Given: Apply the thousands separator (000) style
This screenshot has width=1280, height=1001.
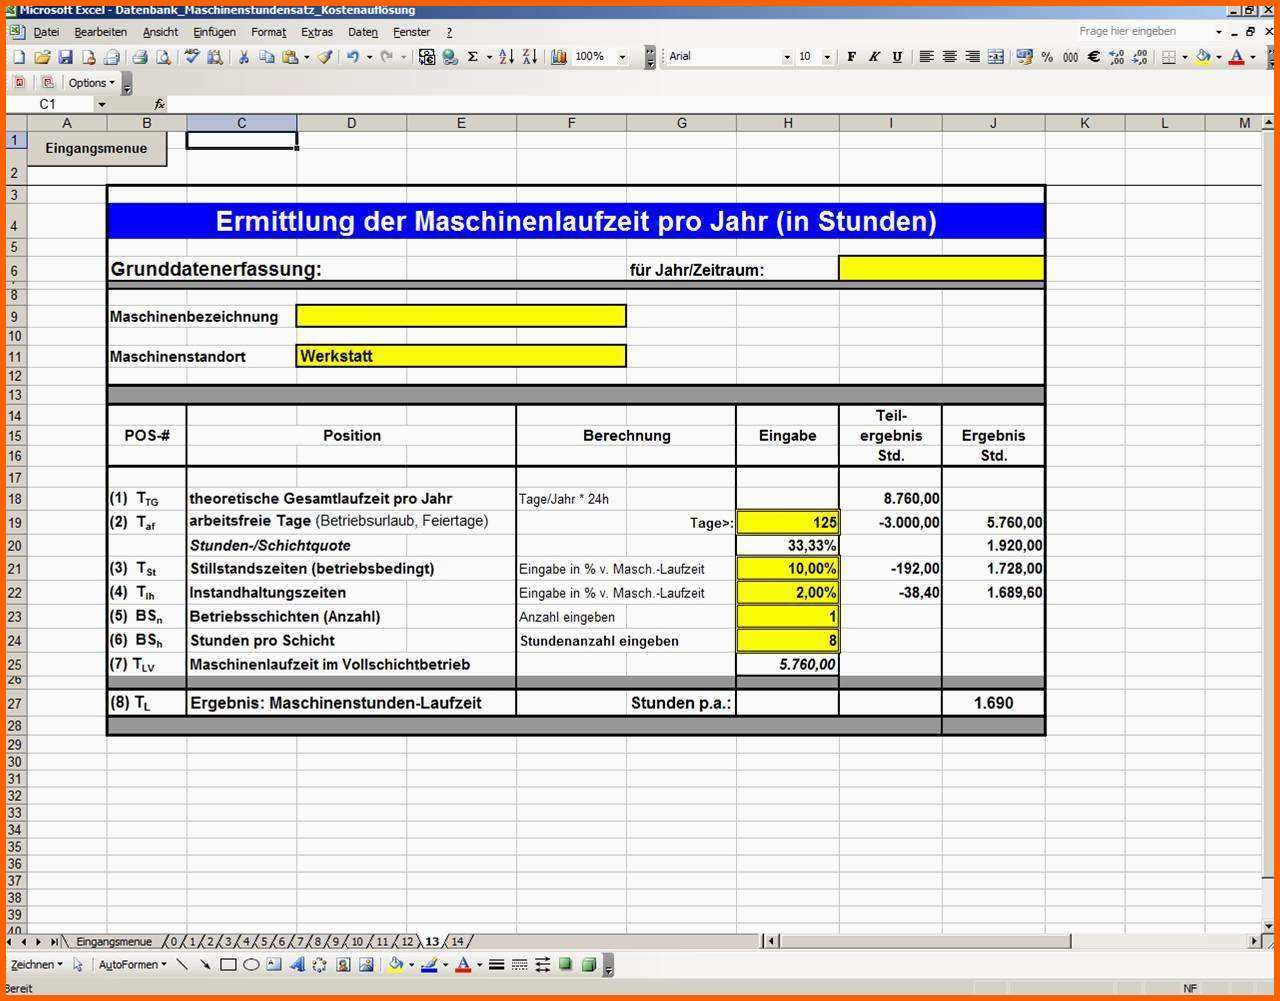Looking at the screenshot, I should tap(1070, 57).
